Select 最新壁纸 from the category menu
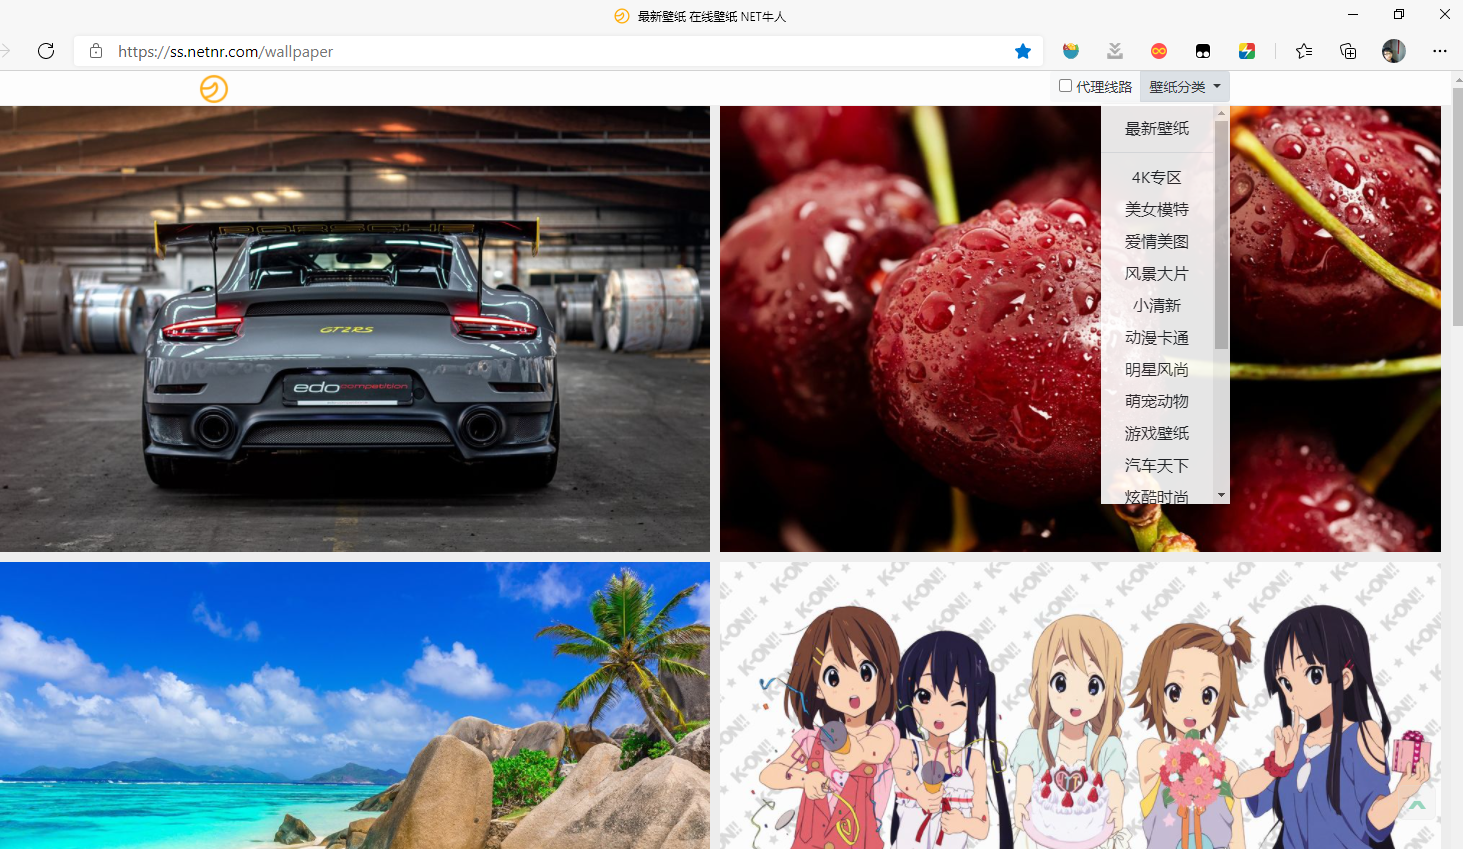 (x=1157, y=129)
